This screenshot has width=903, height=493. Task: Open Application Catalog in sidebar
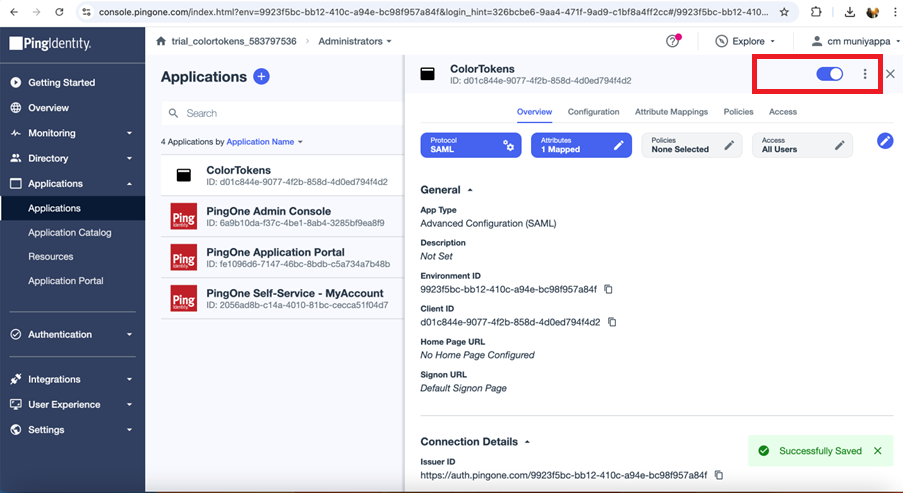tap(70, 232)
